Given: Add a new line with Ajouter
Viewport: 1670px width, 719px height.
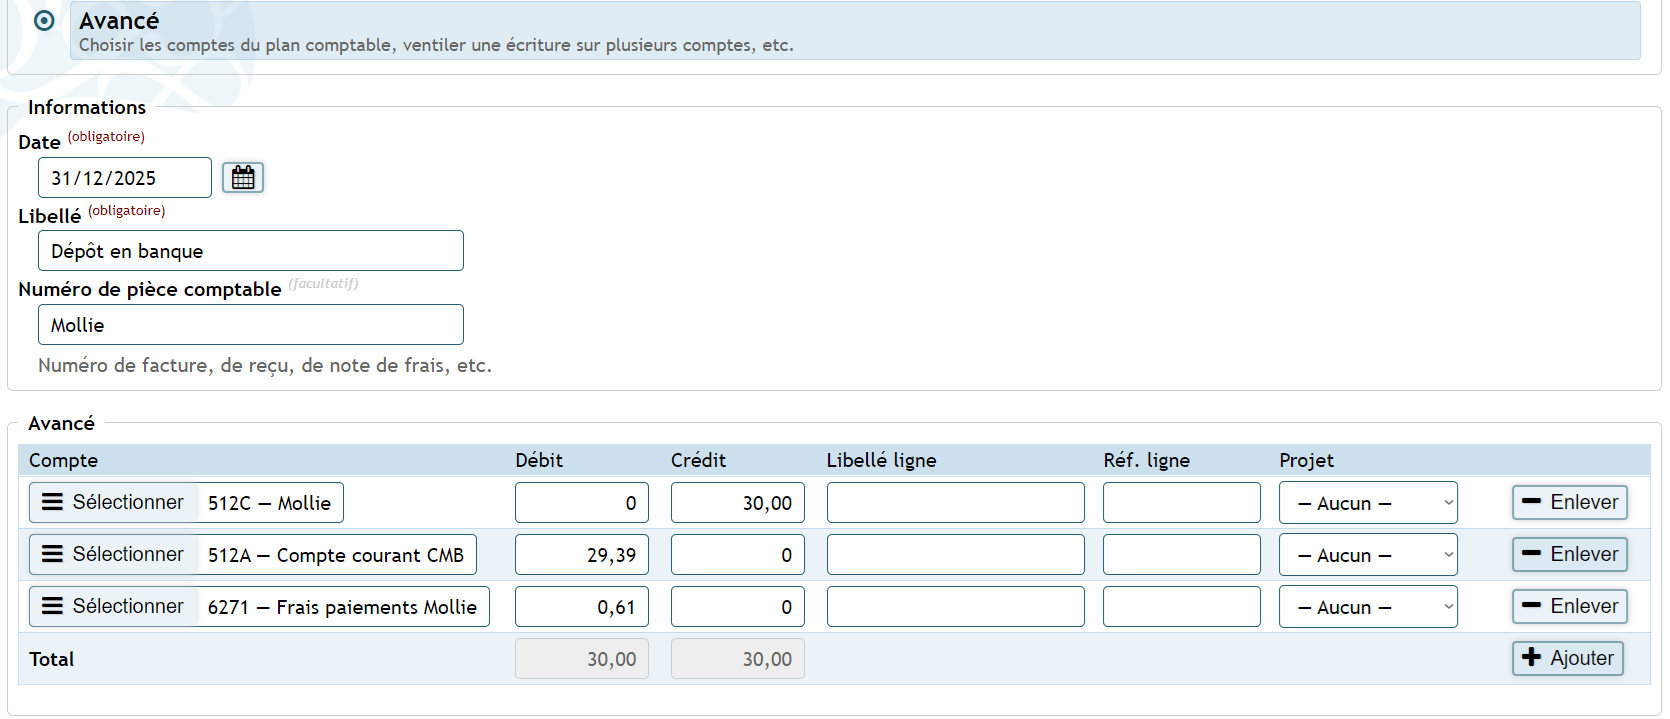Looking at the screenshot, I should point(1567,659).
